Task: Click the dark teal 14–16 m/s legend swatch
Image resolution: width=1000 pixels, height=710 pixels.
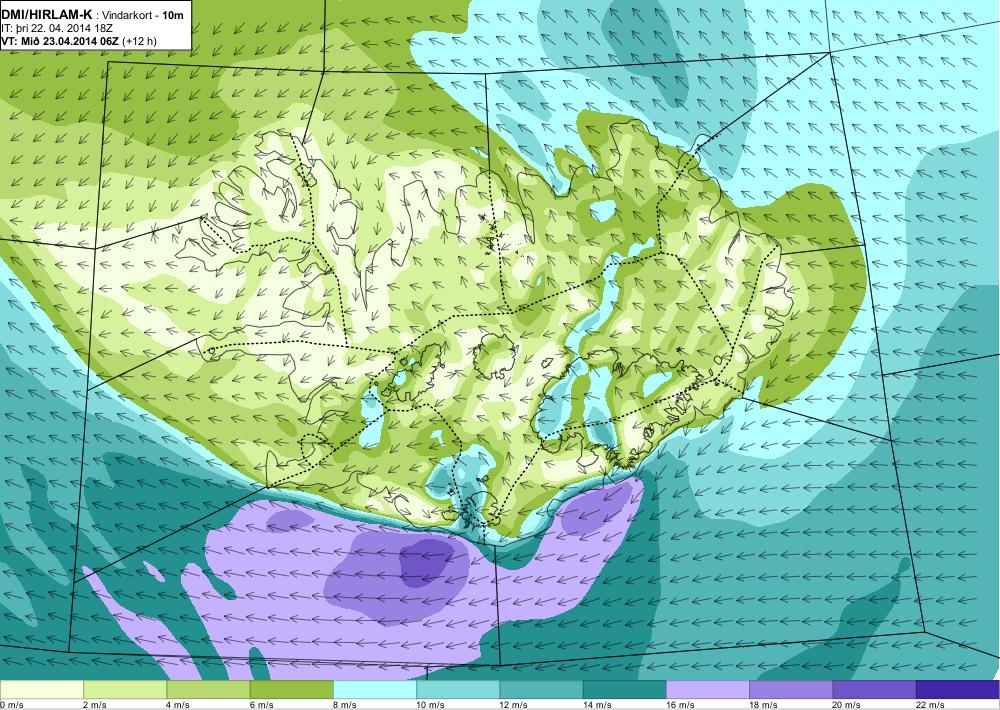Action: pos(624,690)
